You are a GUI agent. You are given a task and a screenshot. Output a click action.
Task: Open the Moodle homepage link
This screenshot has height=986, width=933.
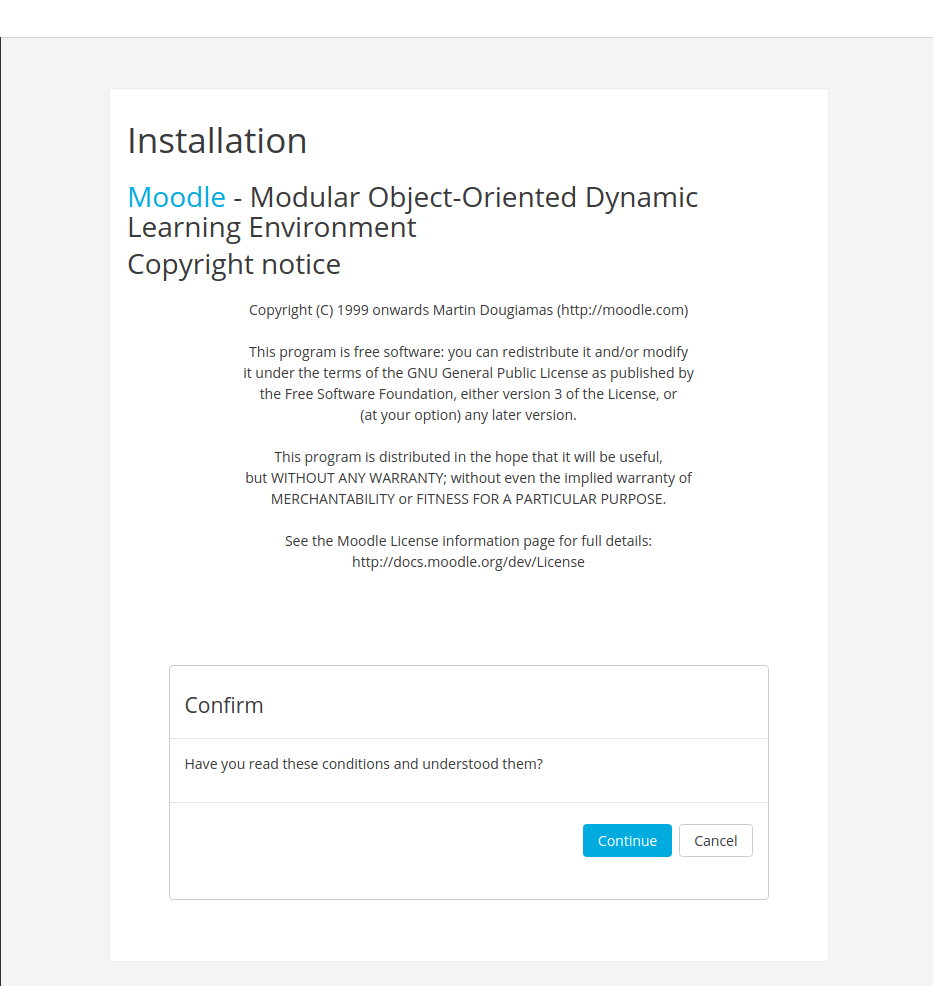[x=176, y=197]
